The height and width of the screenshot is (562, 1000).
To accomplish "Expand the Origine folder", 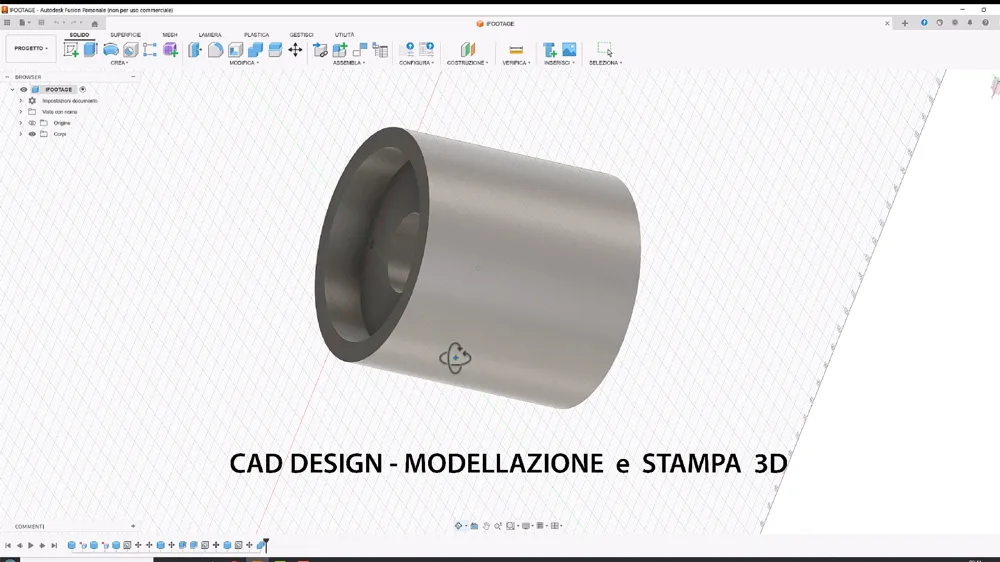I will [x=20, y=122].
